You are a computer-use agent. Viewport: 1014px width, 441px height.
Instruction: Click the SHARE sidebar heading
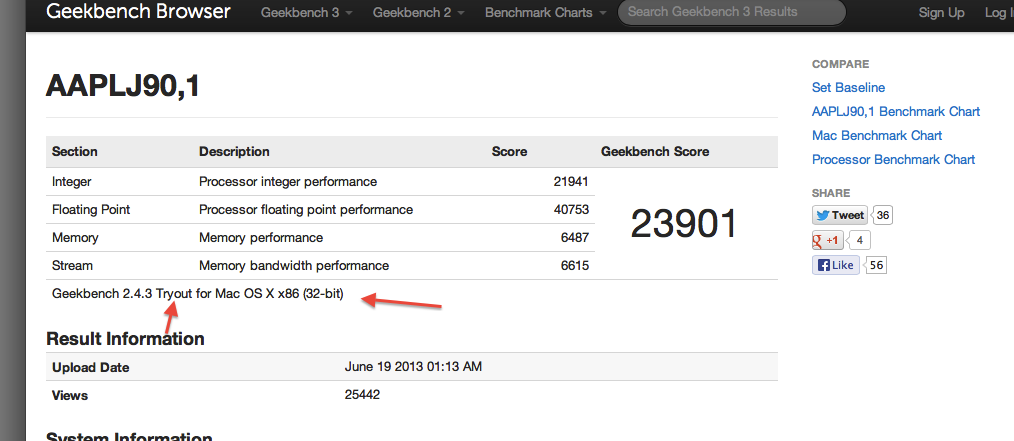[831, 193]
